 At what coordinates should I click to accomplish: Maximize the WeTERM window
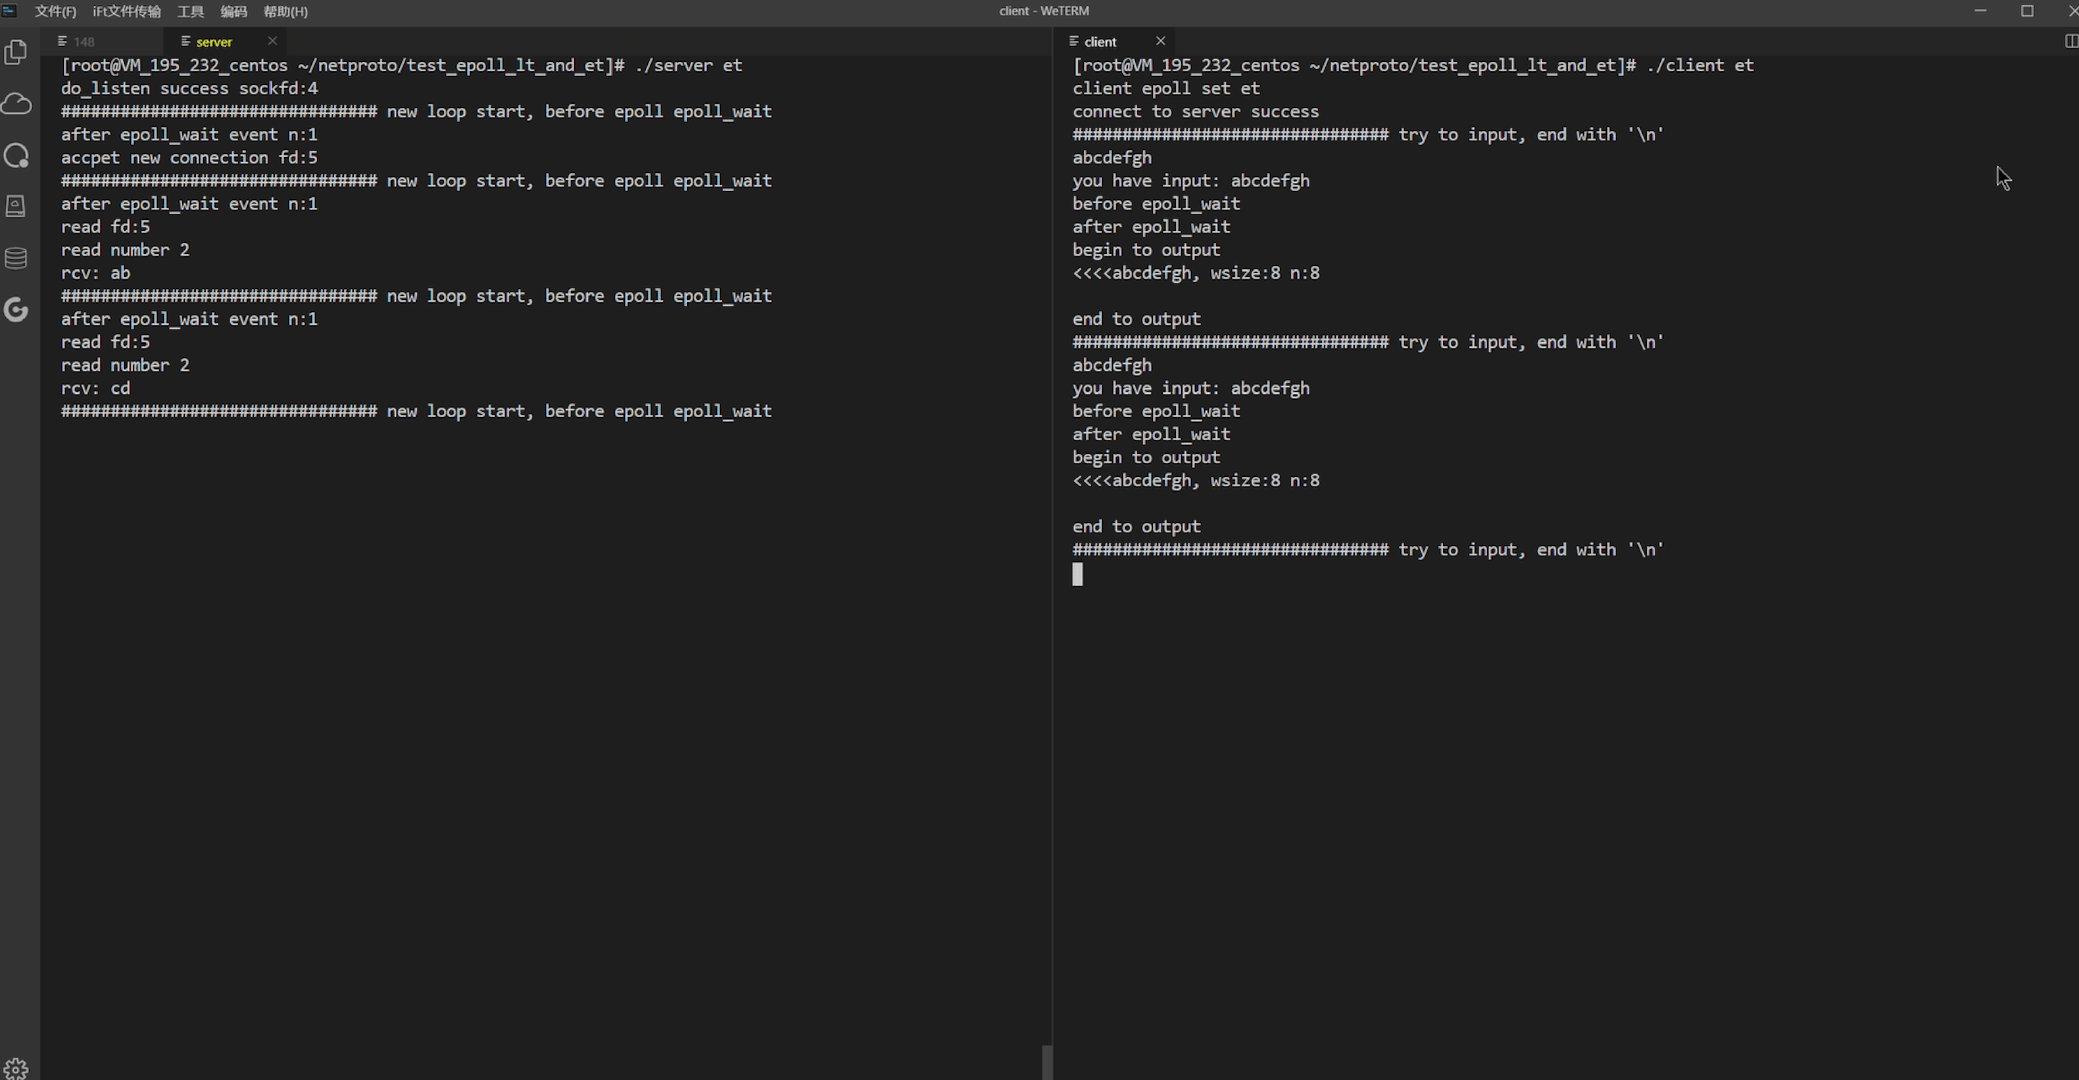2027,11
